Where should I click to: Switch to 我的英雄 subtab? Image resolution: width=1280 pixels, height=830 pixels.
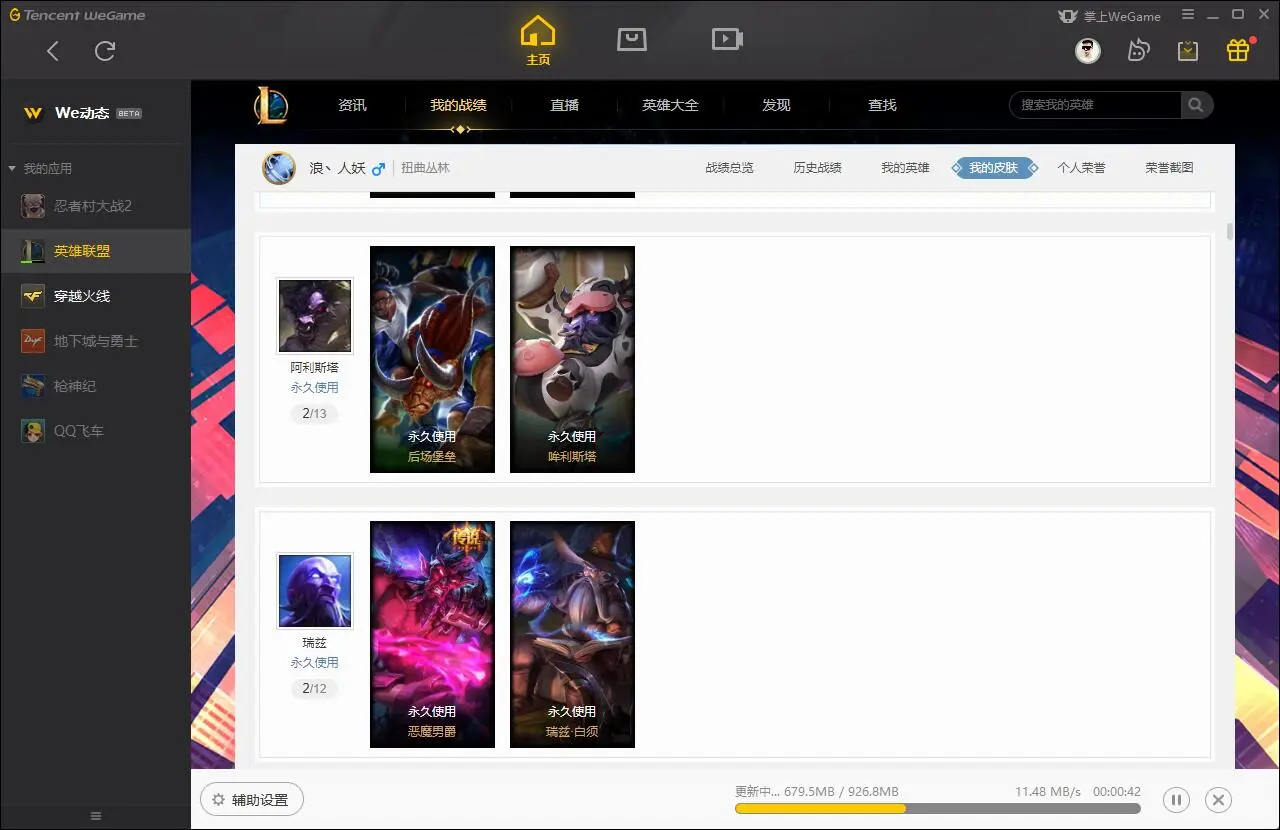pos(906,168)
